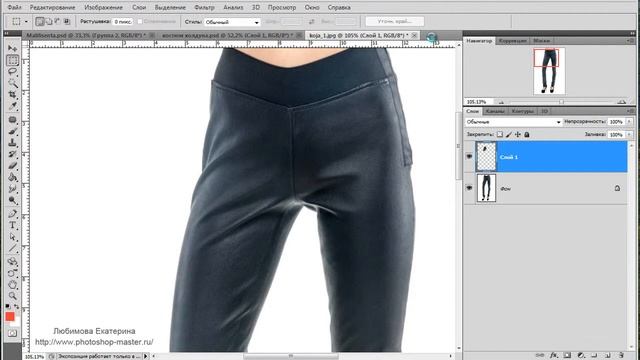Select the Move tool
The height and width of the screenshot is (360, 640).
(x=12, y=48)
